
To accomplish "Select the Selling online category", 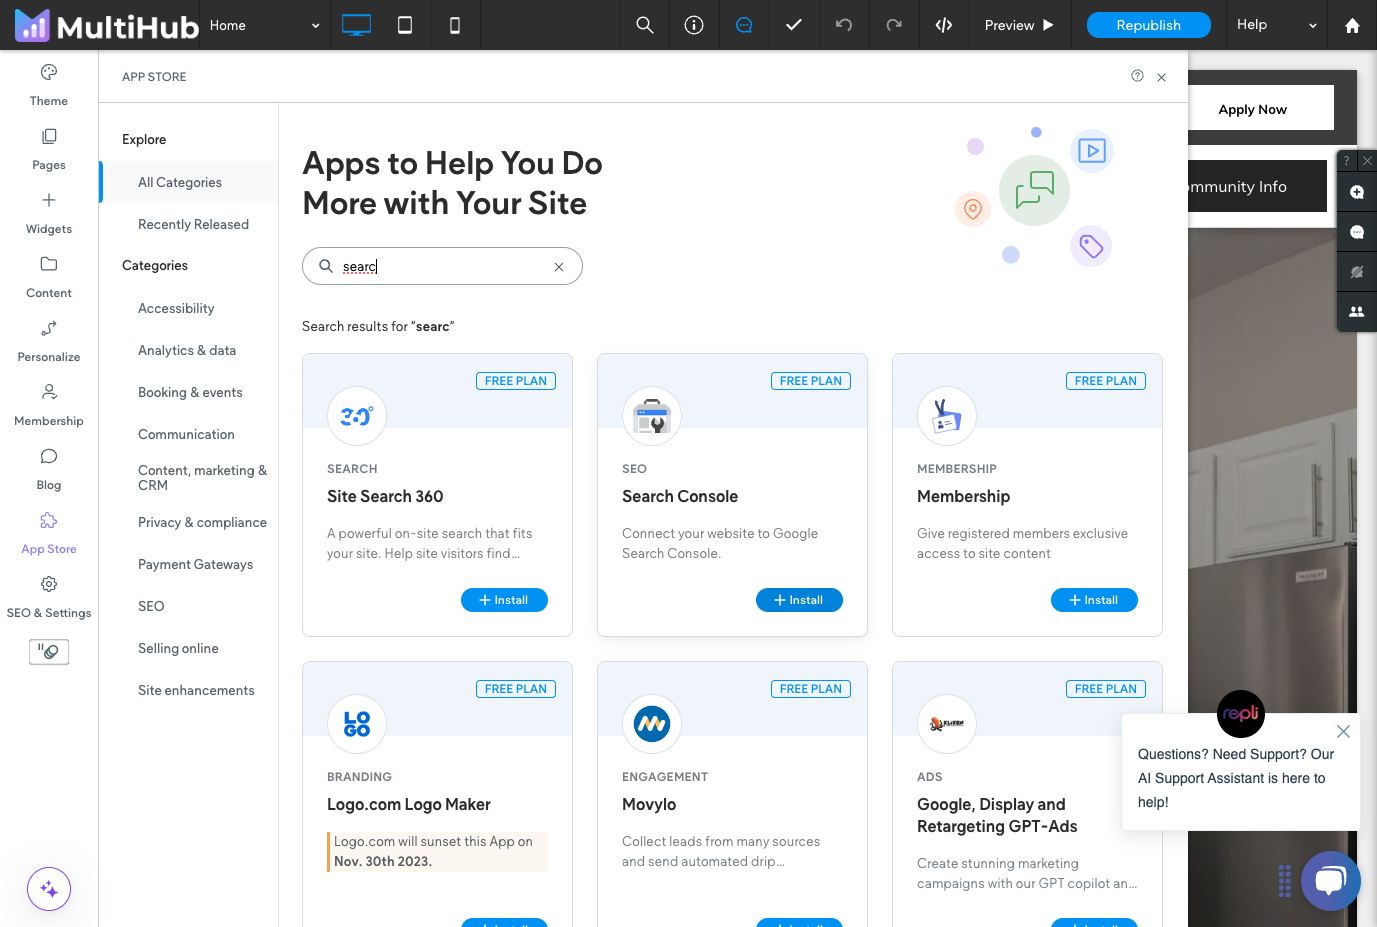I will [178, 648].
